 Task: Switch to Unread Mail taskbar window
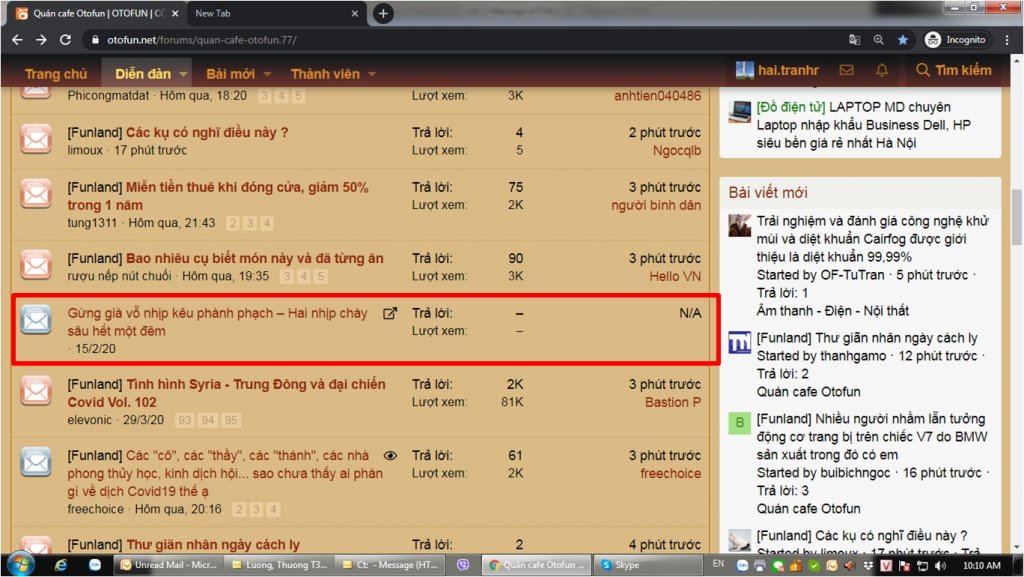click(x=169, y=565)
